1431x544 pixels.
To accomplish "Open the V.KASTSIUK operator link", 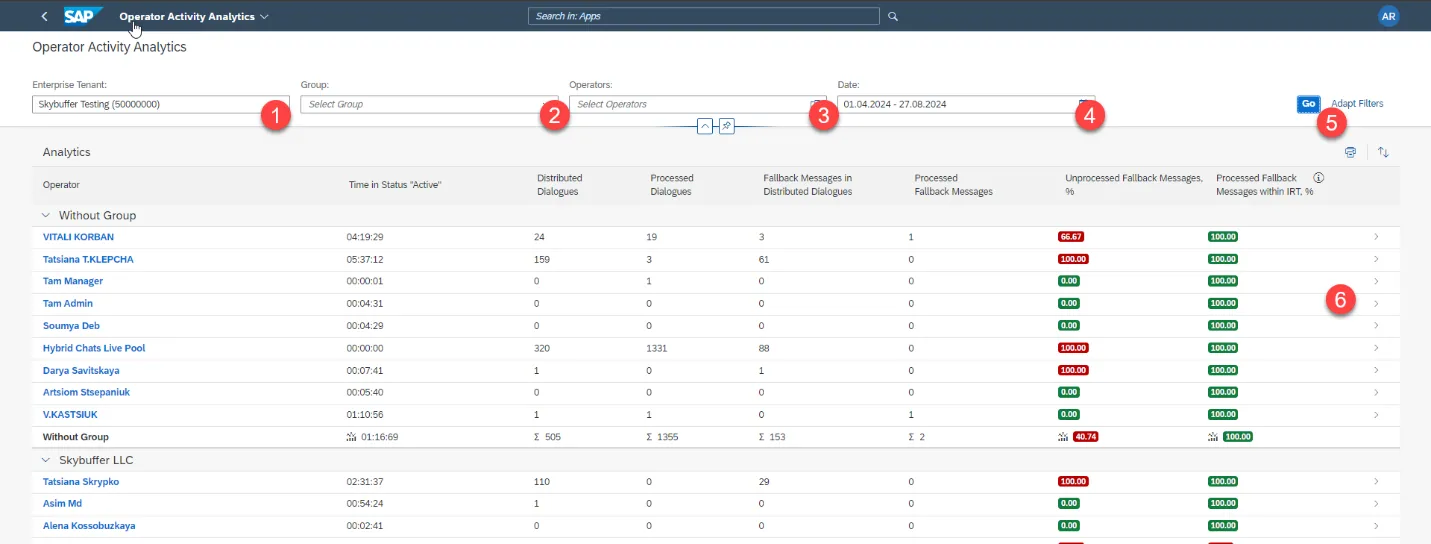I will pyautogui.click(x=70, y=414).
